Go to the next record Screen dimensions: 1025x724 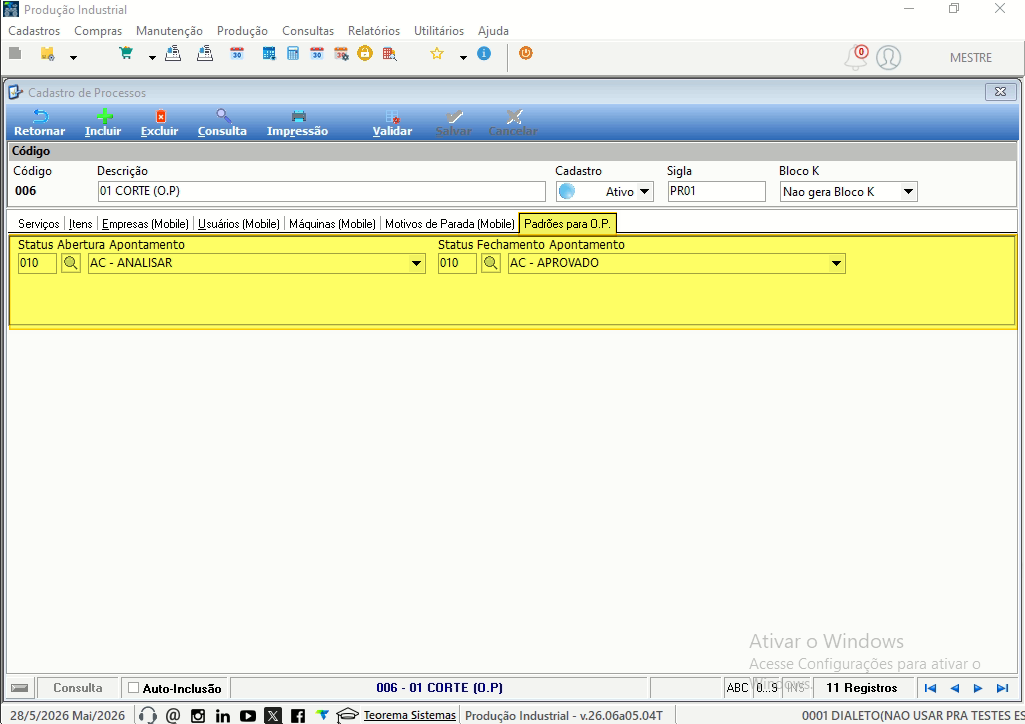[x=978, y=687]
